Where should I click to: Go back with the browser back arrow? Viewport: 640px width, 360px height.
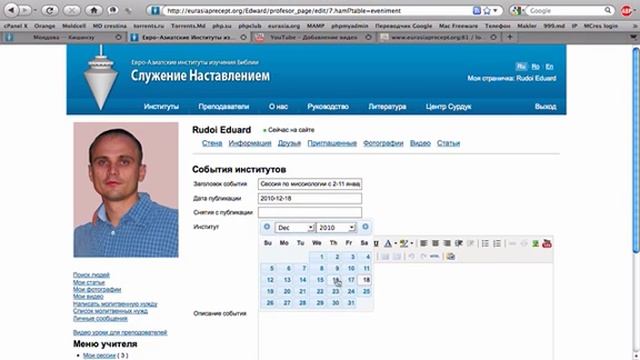click(x=11, y=10)
